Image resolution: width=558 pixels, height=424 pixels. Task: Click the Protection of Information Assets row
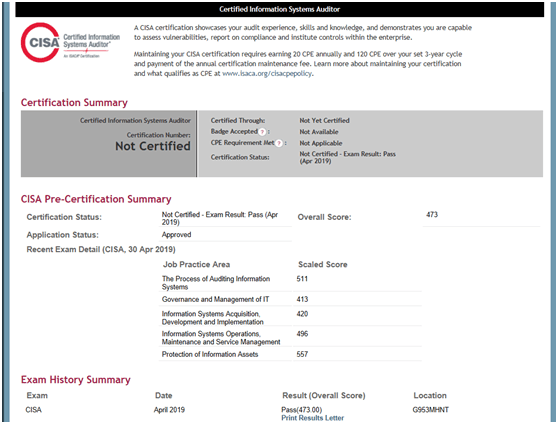click(x=210, y=354)
